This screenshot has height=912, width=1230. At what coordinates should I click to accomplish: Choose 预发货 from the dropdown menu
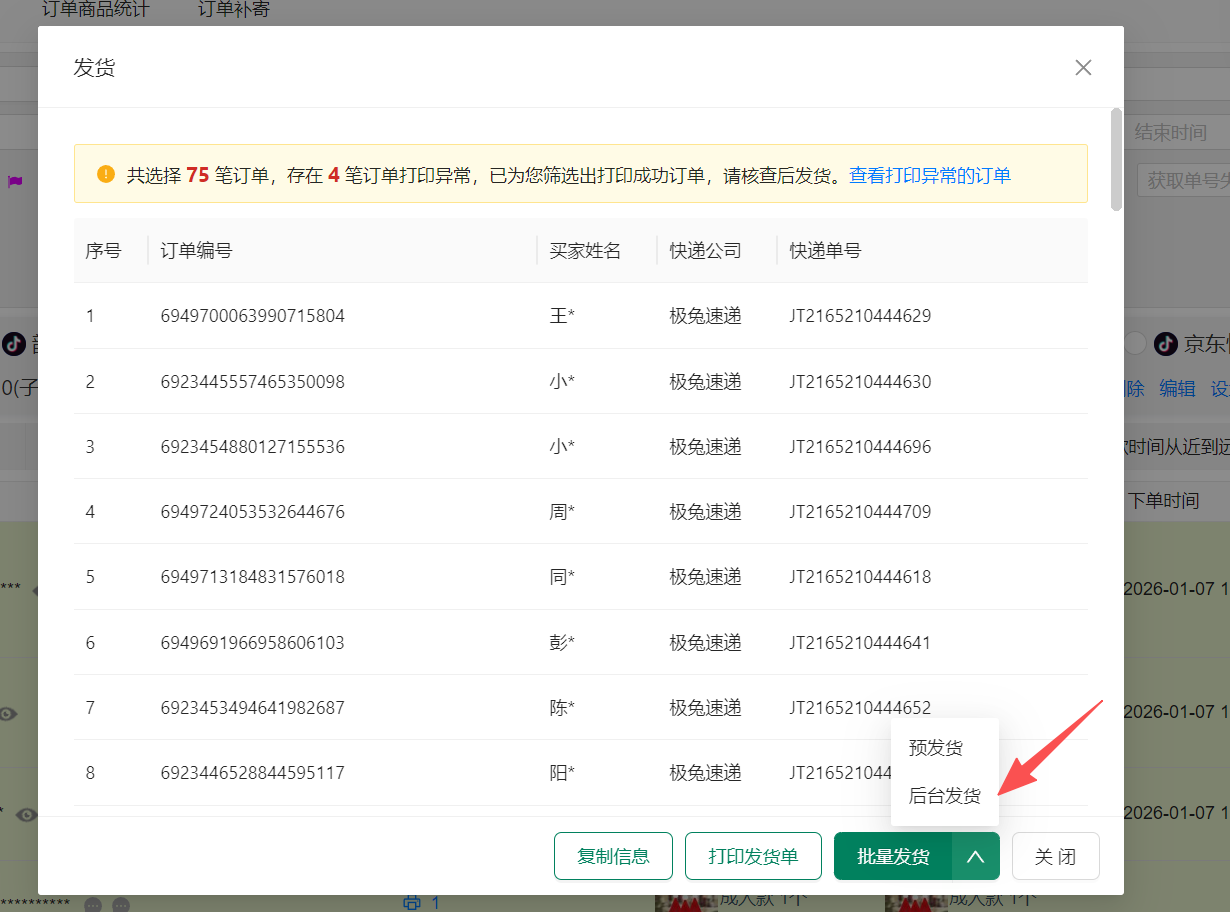pos(936,748)
